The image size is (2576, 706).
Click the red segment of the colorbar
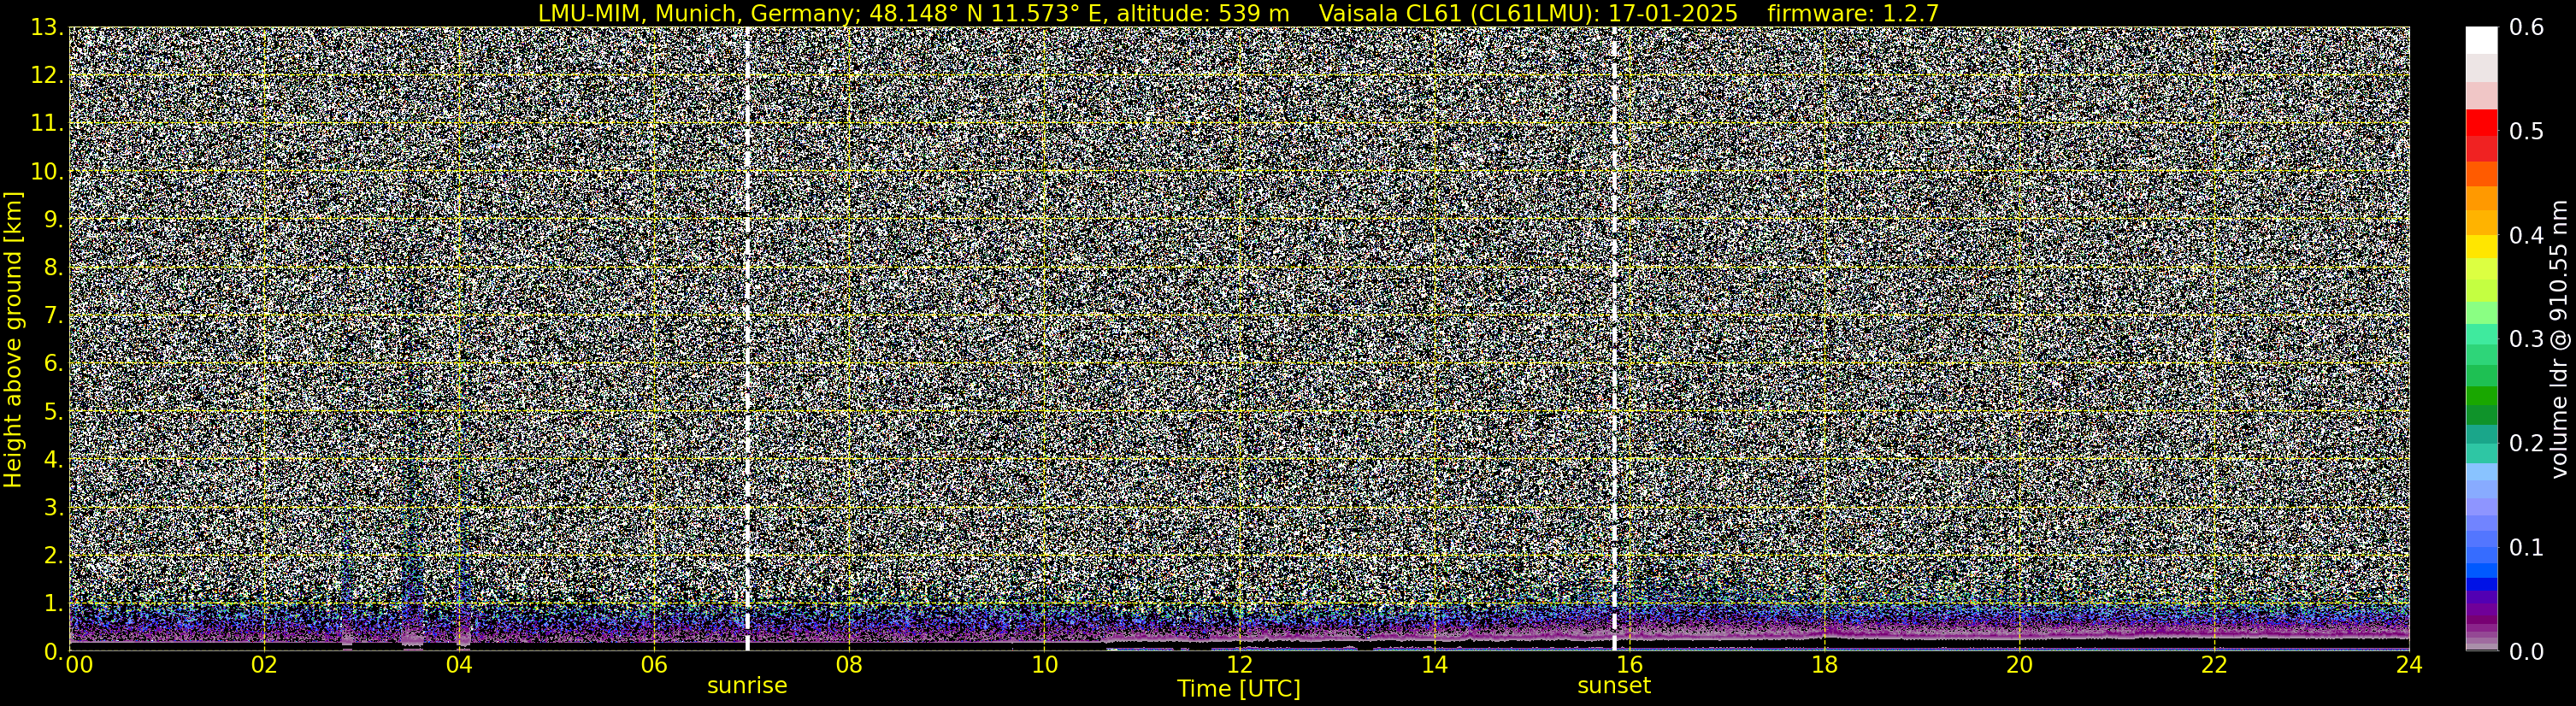[x=2481, y=123]
